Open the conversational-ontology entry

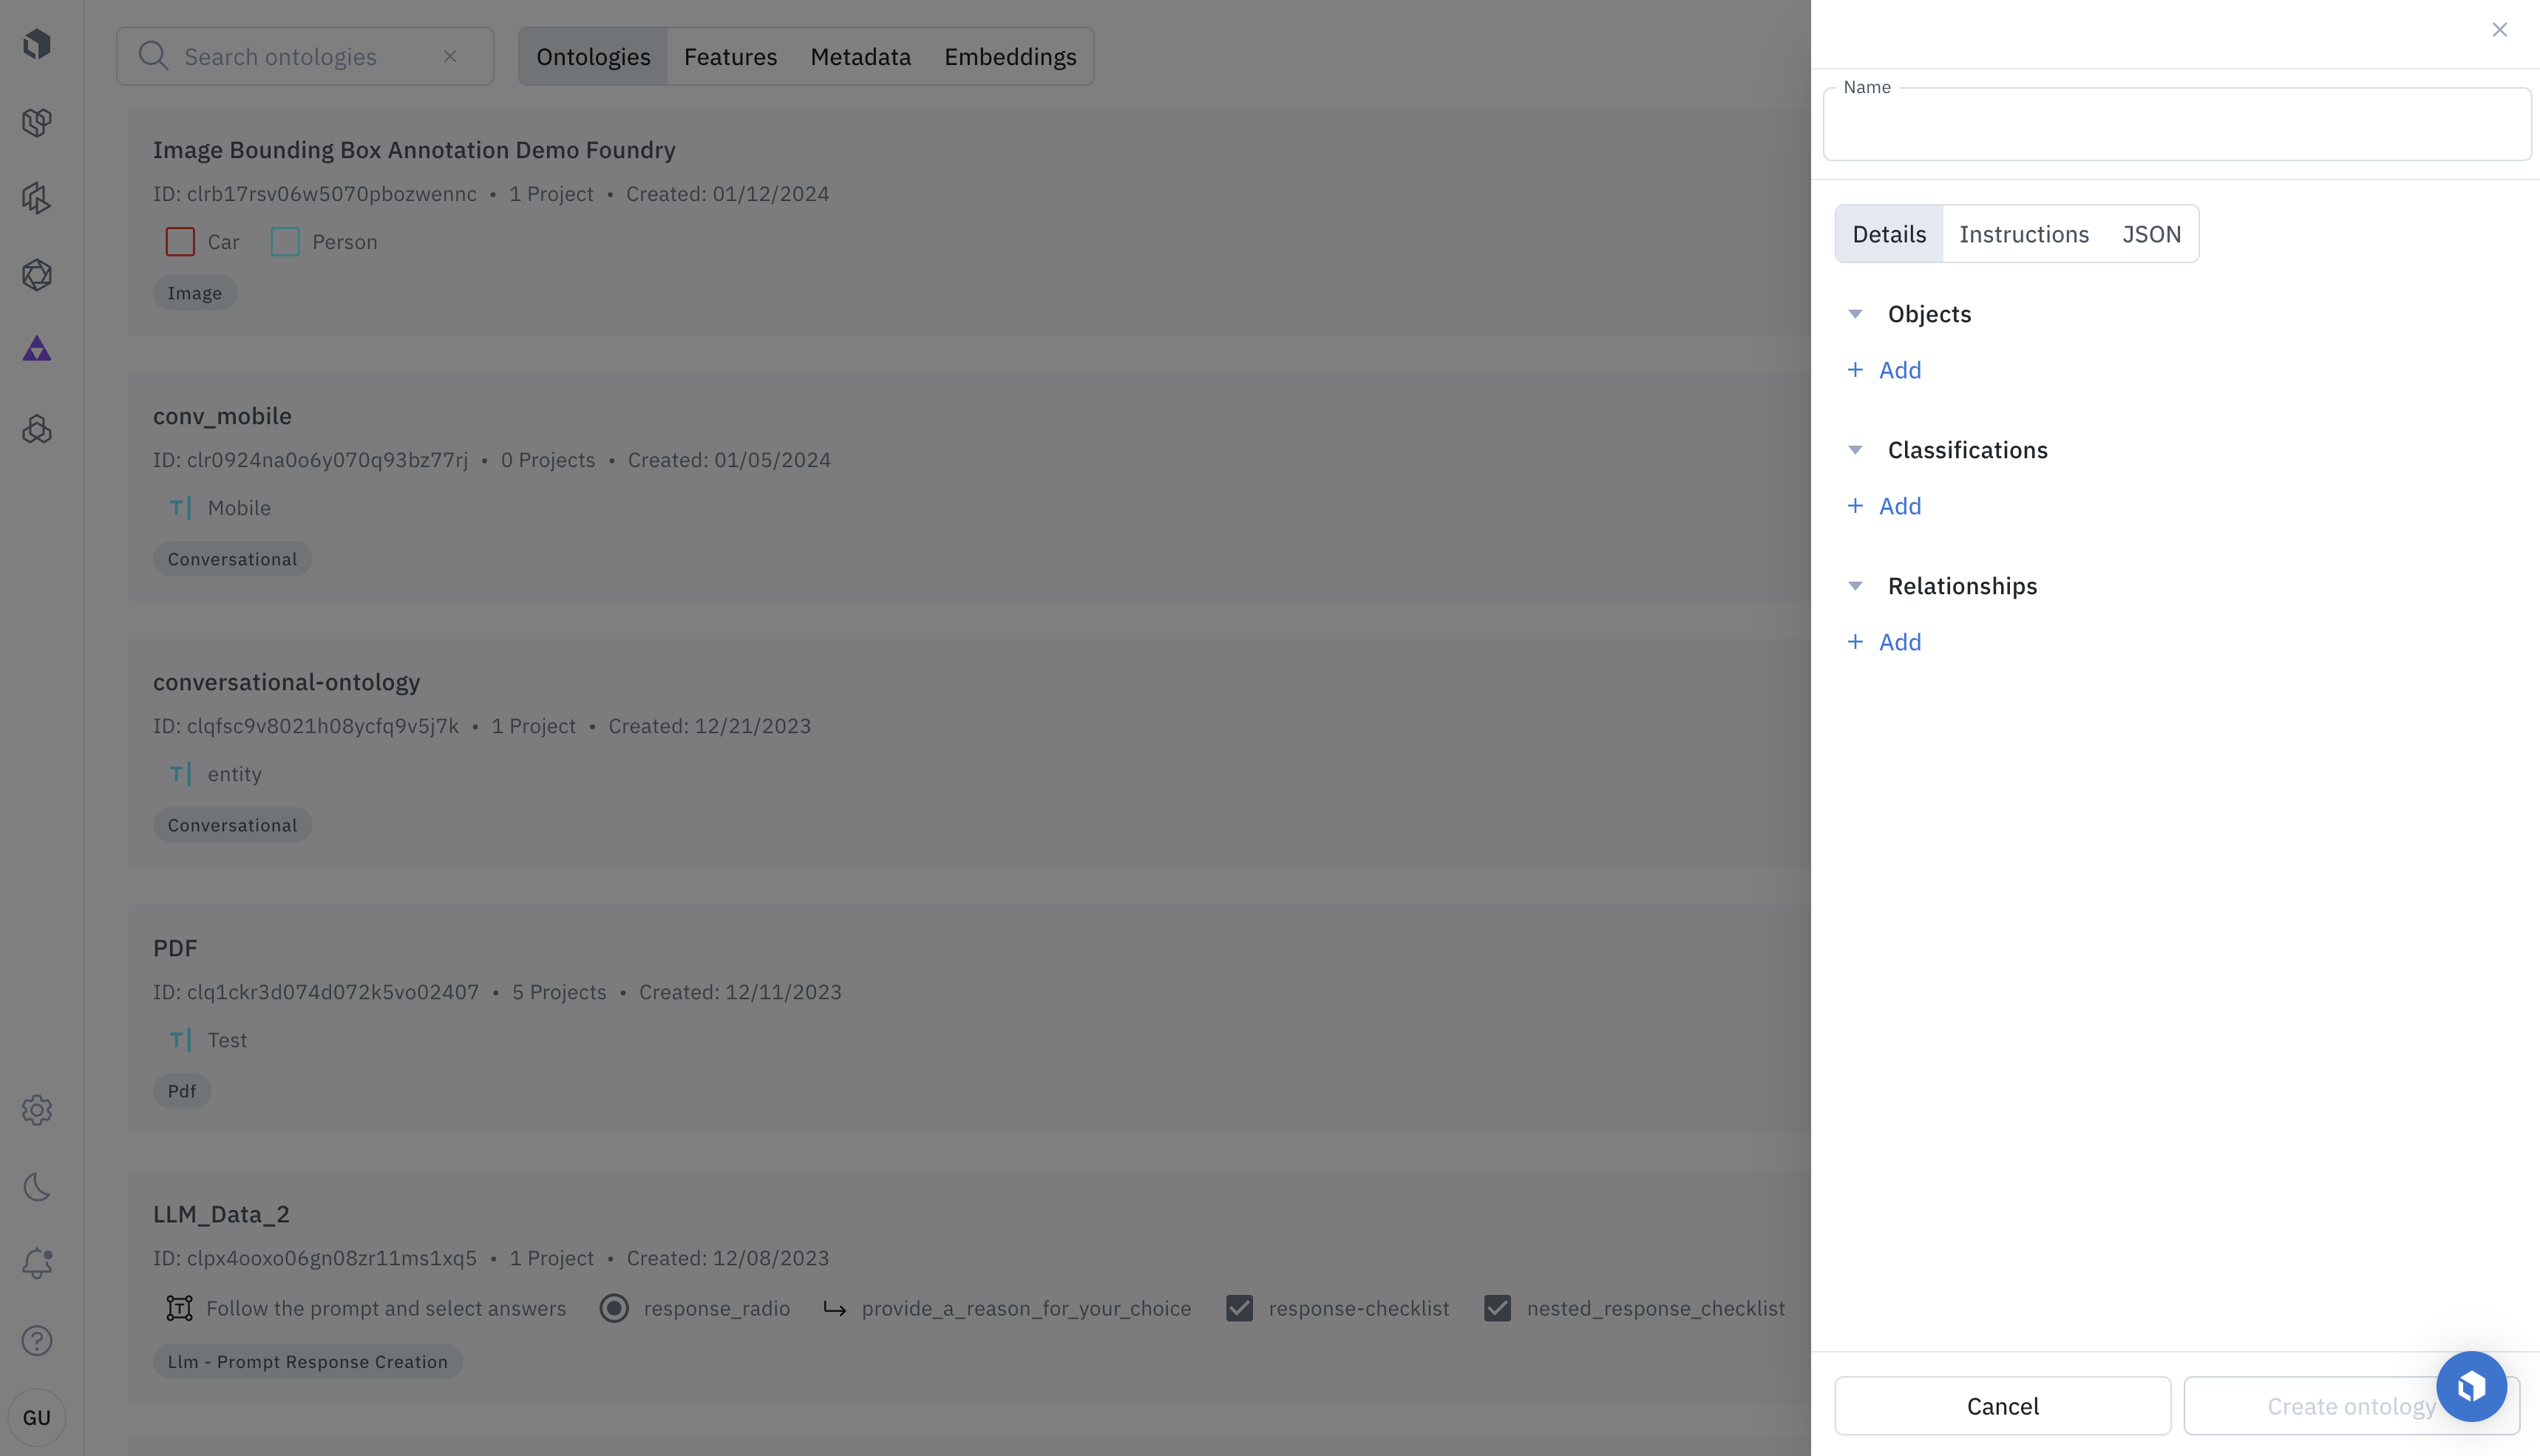click(x=286, y=682)
